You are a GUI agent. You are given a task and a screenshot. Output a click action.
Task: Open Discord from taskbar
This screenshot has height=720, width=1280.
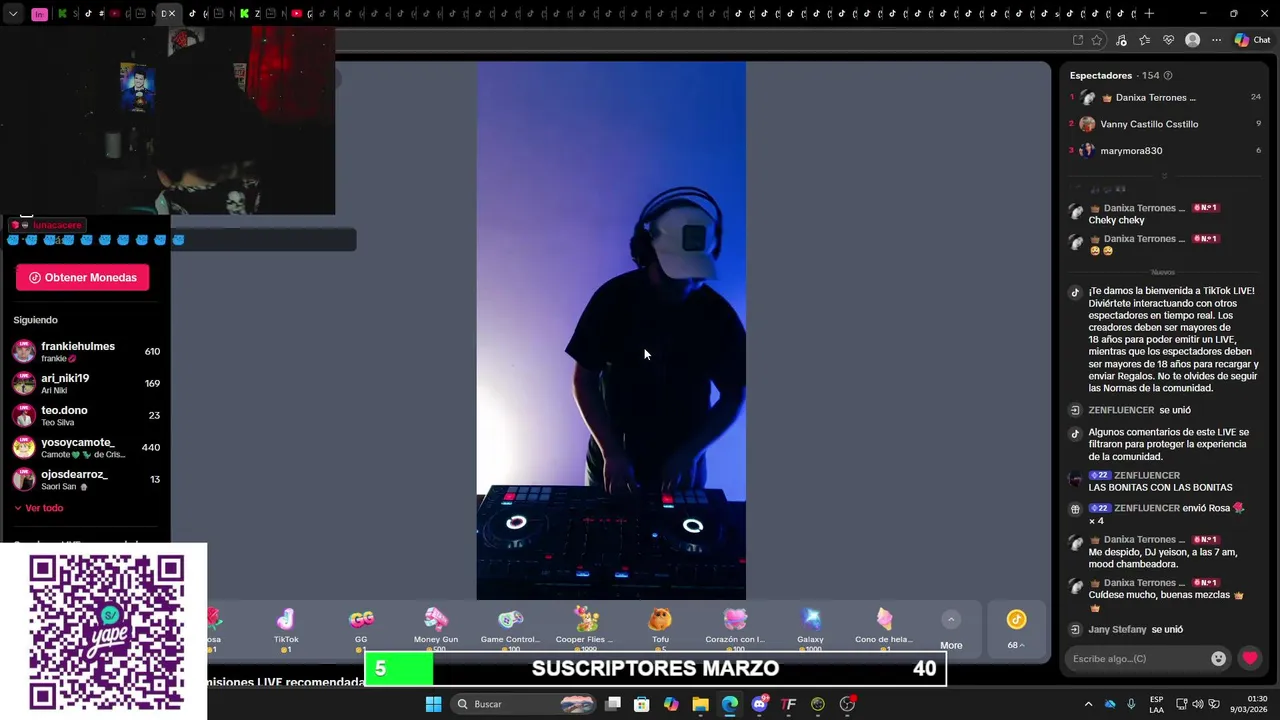[759, 704]
